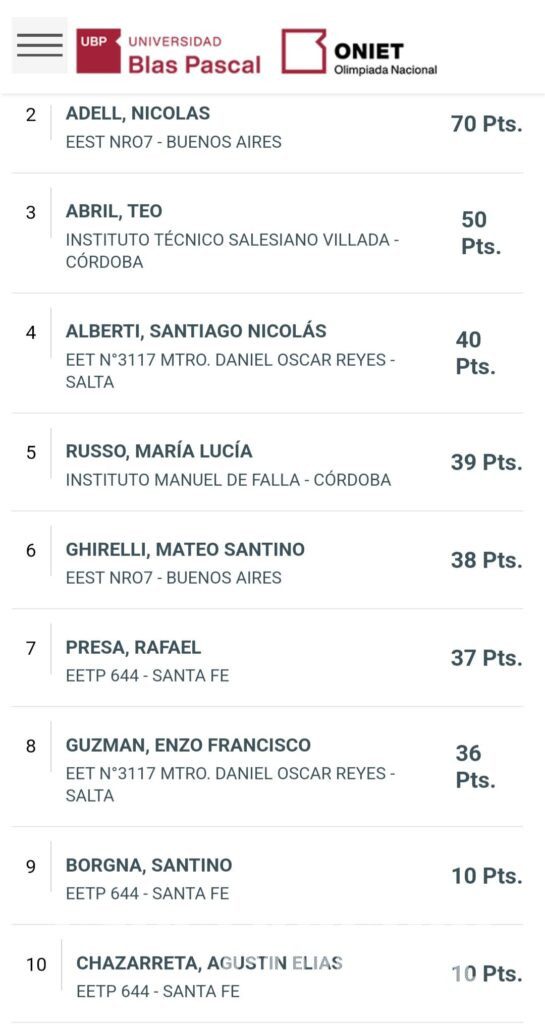This screenshot has height=1024, width=545.
Task: Click the 50 Pts. score
Action: point(481,233)
